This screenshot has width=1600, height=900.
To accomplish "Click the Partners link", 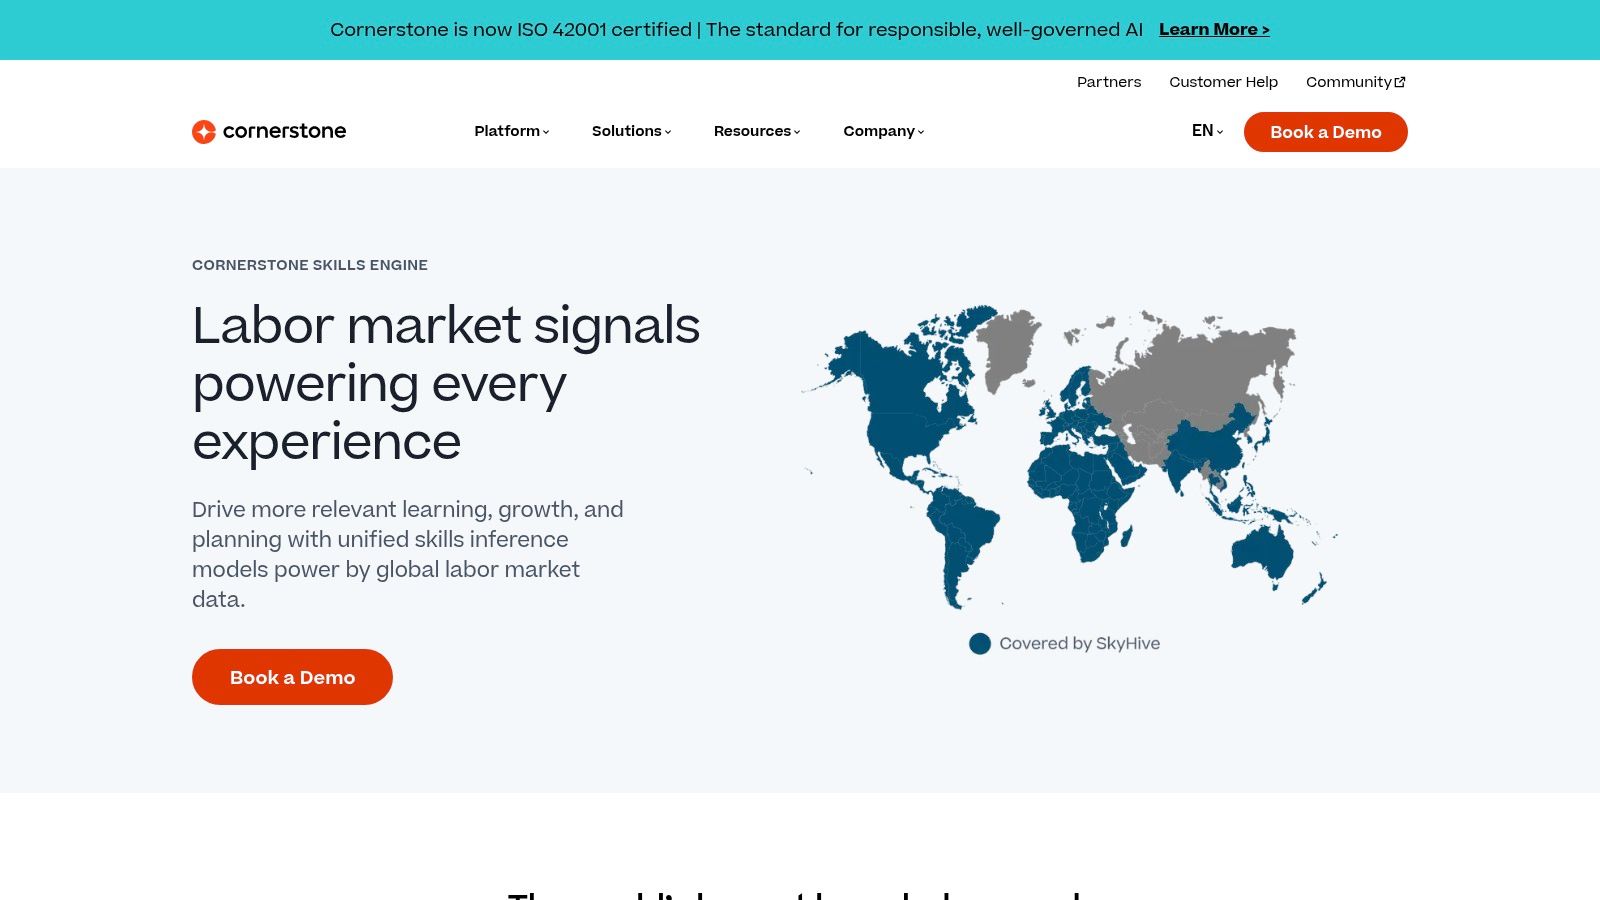I will (1108, 82).
